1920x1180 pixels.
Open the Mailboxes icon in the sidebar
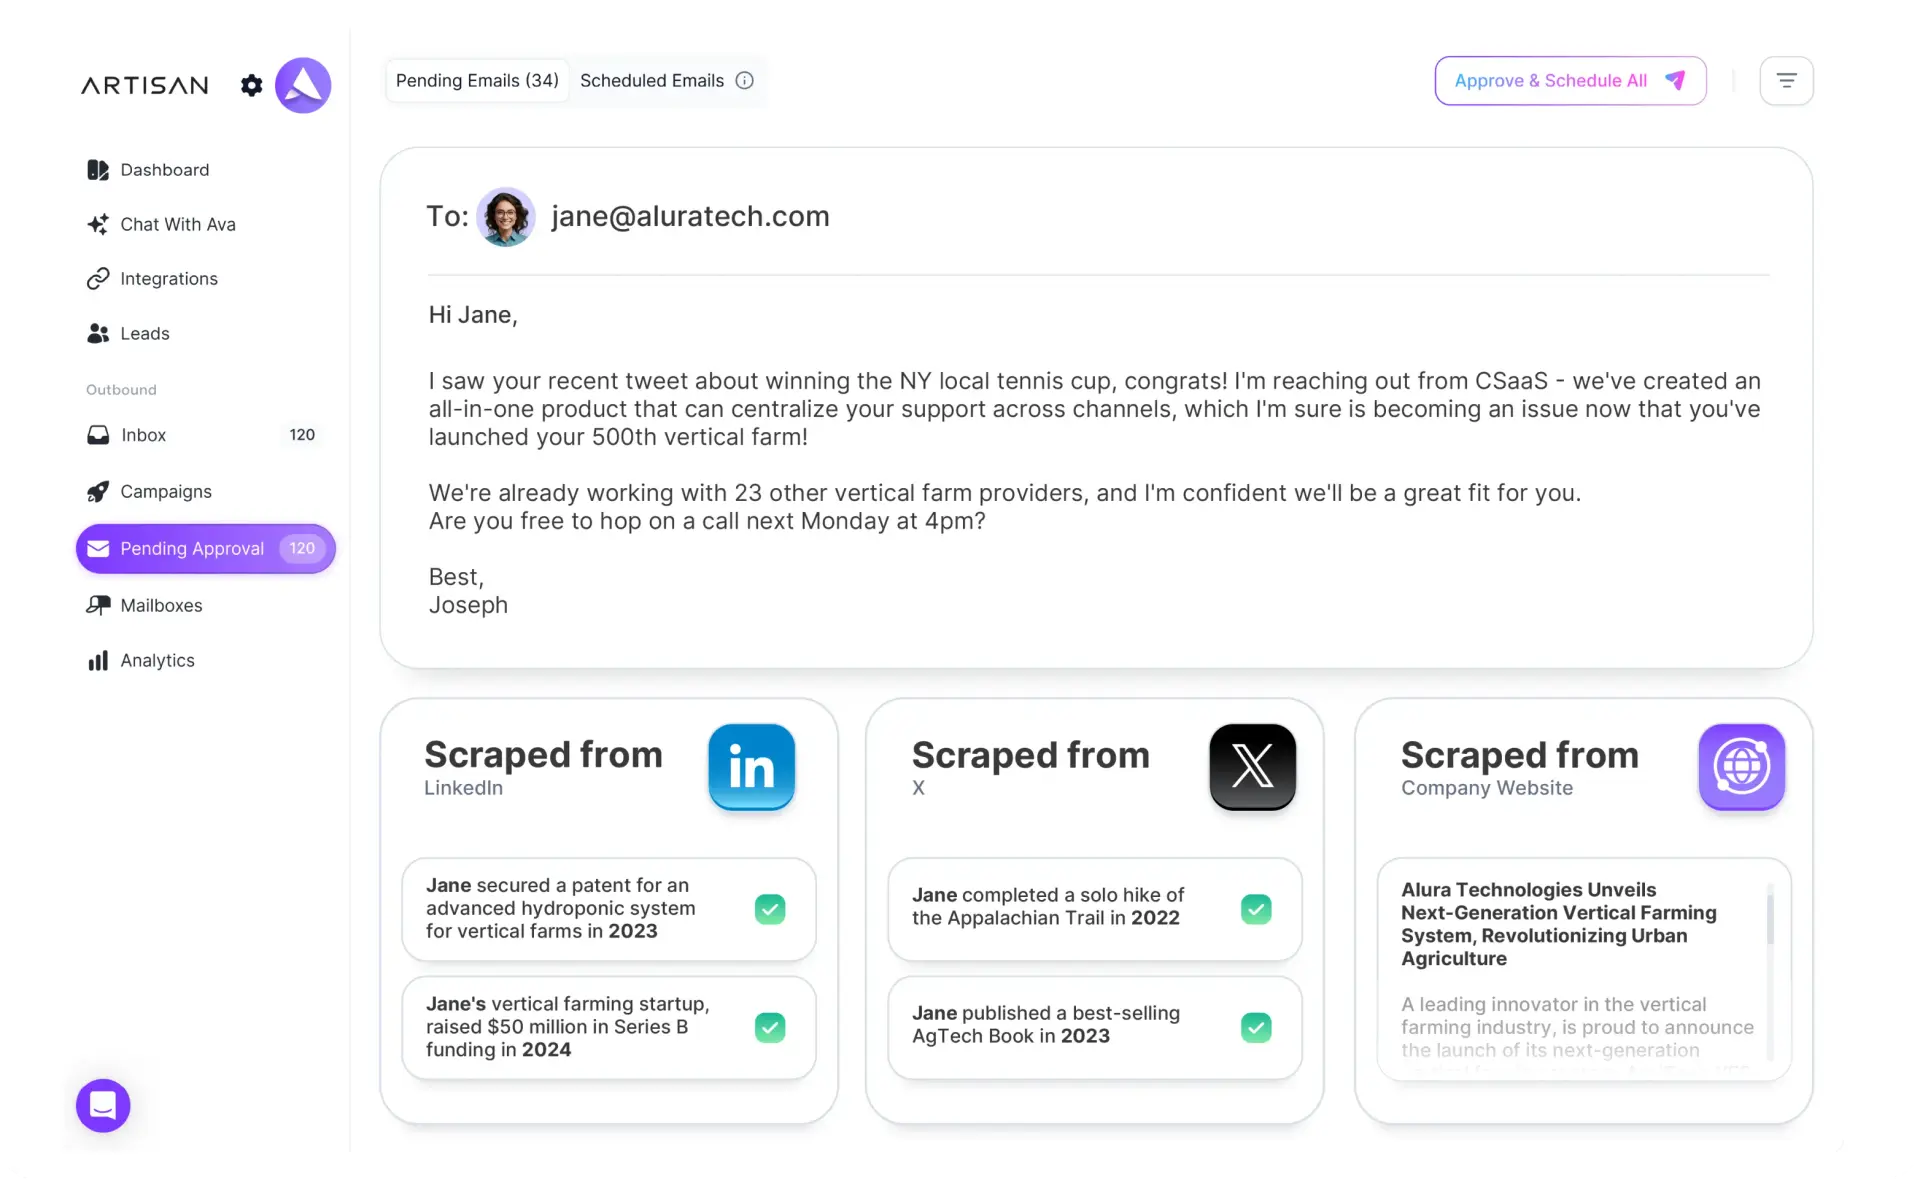pyautogui.click(x=97, y=605)
